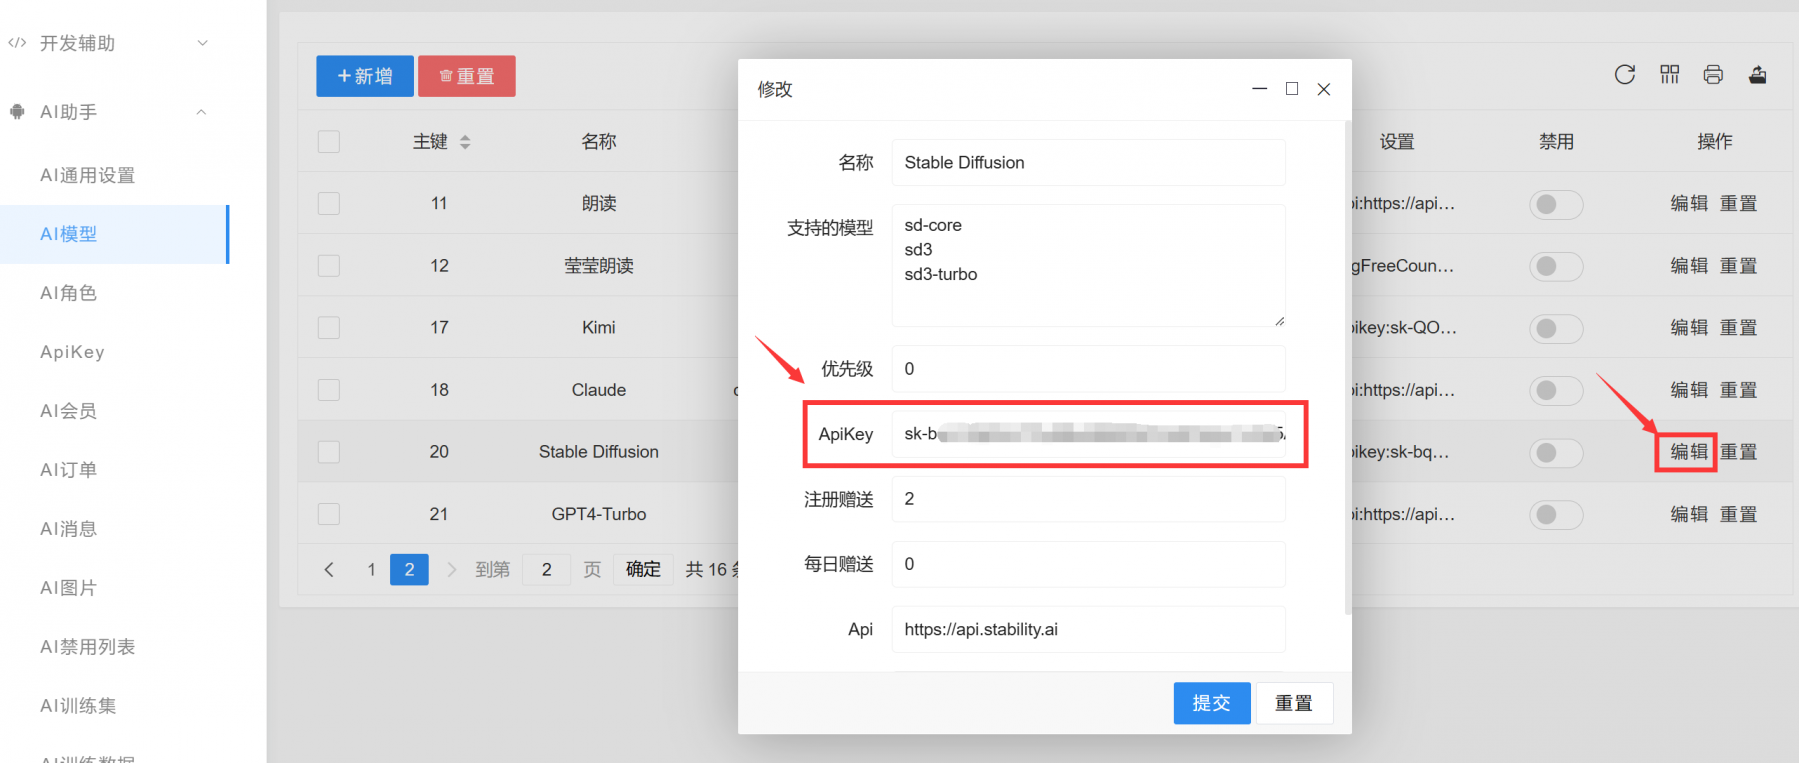Check the row checkbox for Claude
This screenshot has height=763, width=1799.
[x=329, y=390]
